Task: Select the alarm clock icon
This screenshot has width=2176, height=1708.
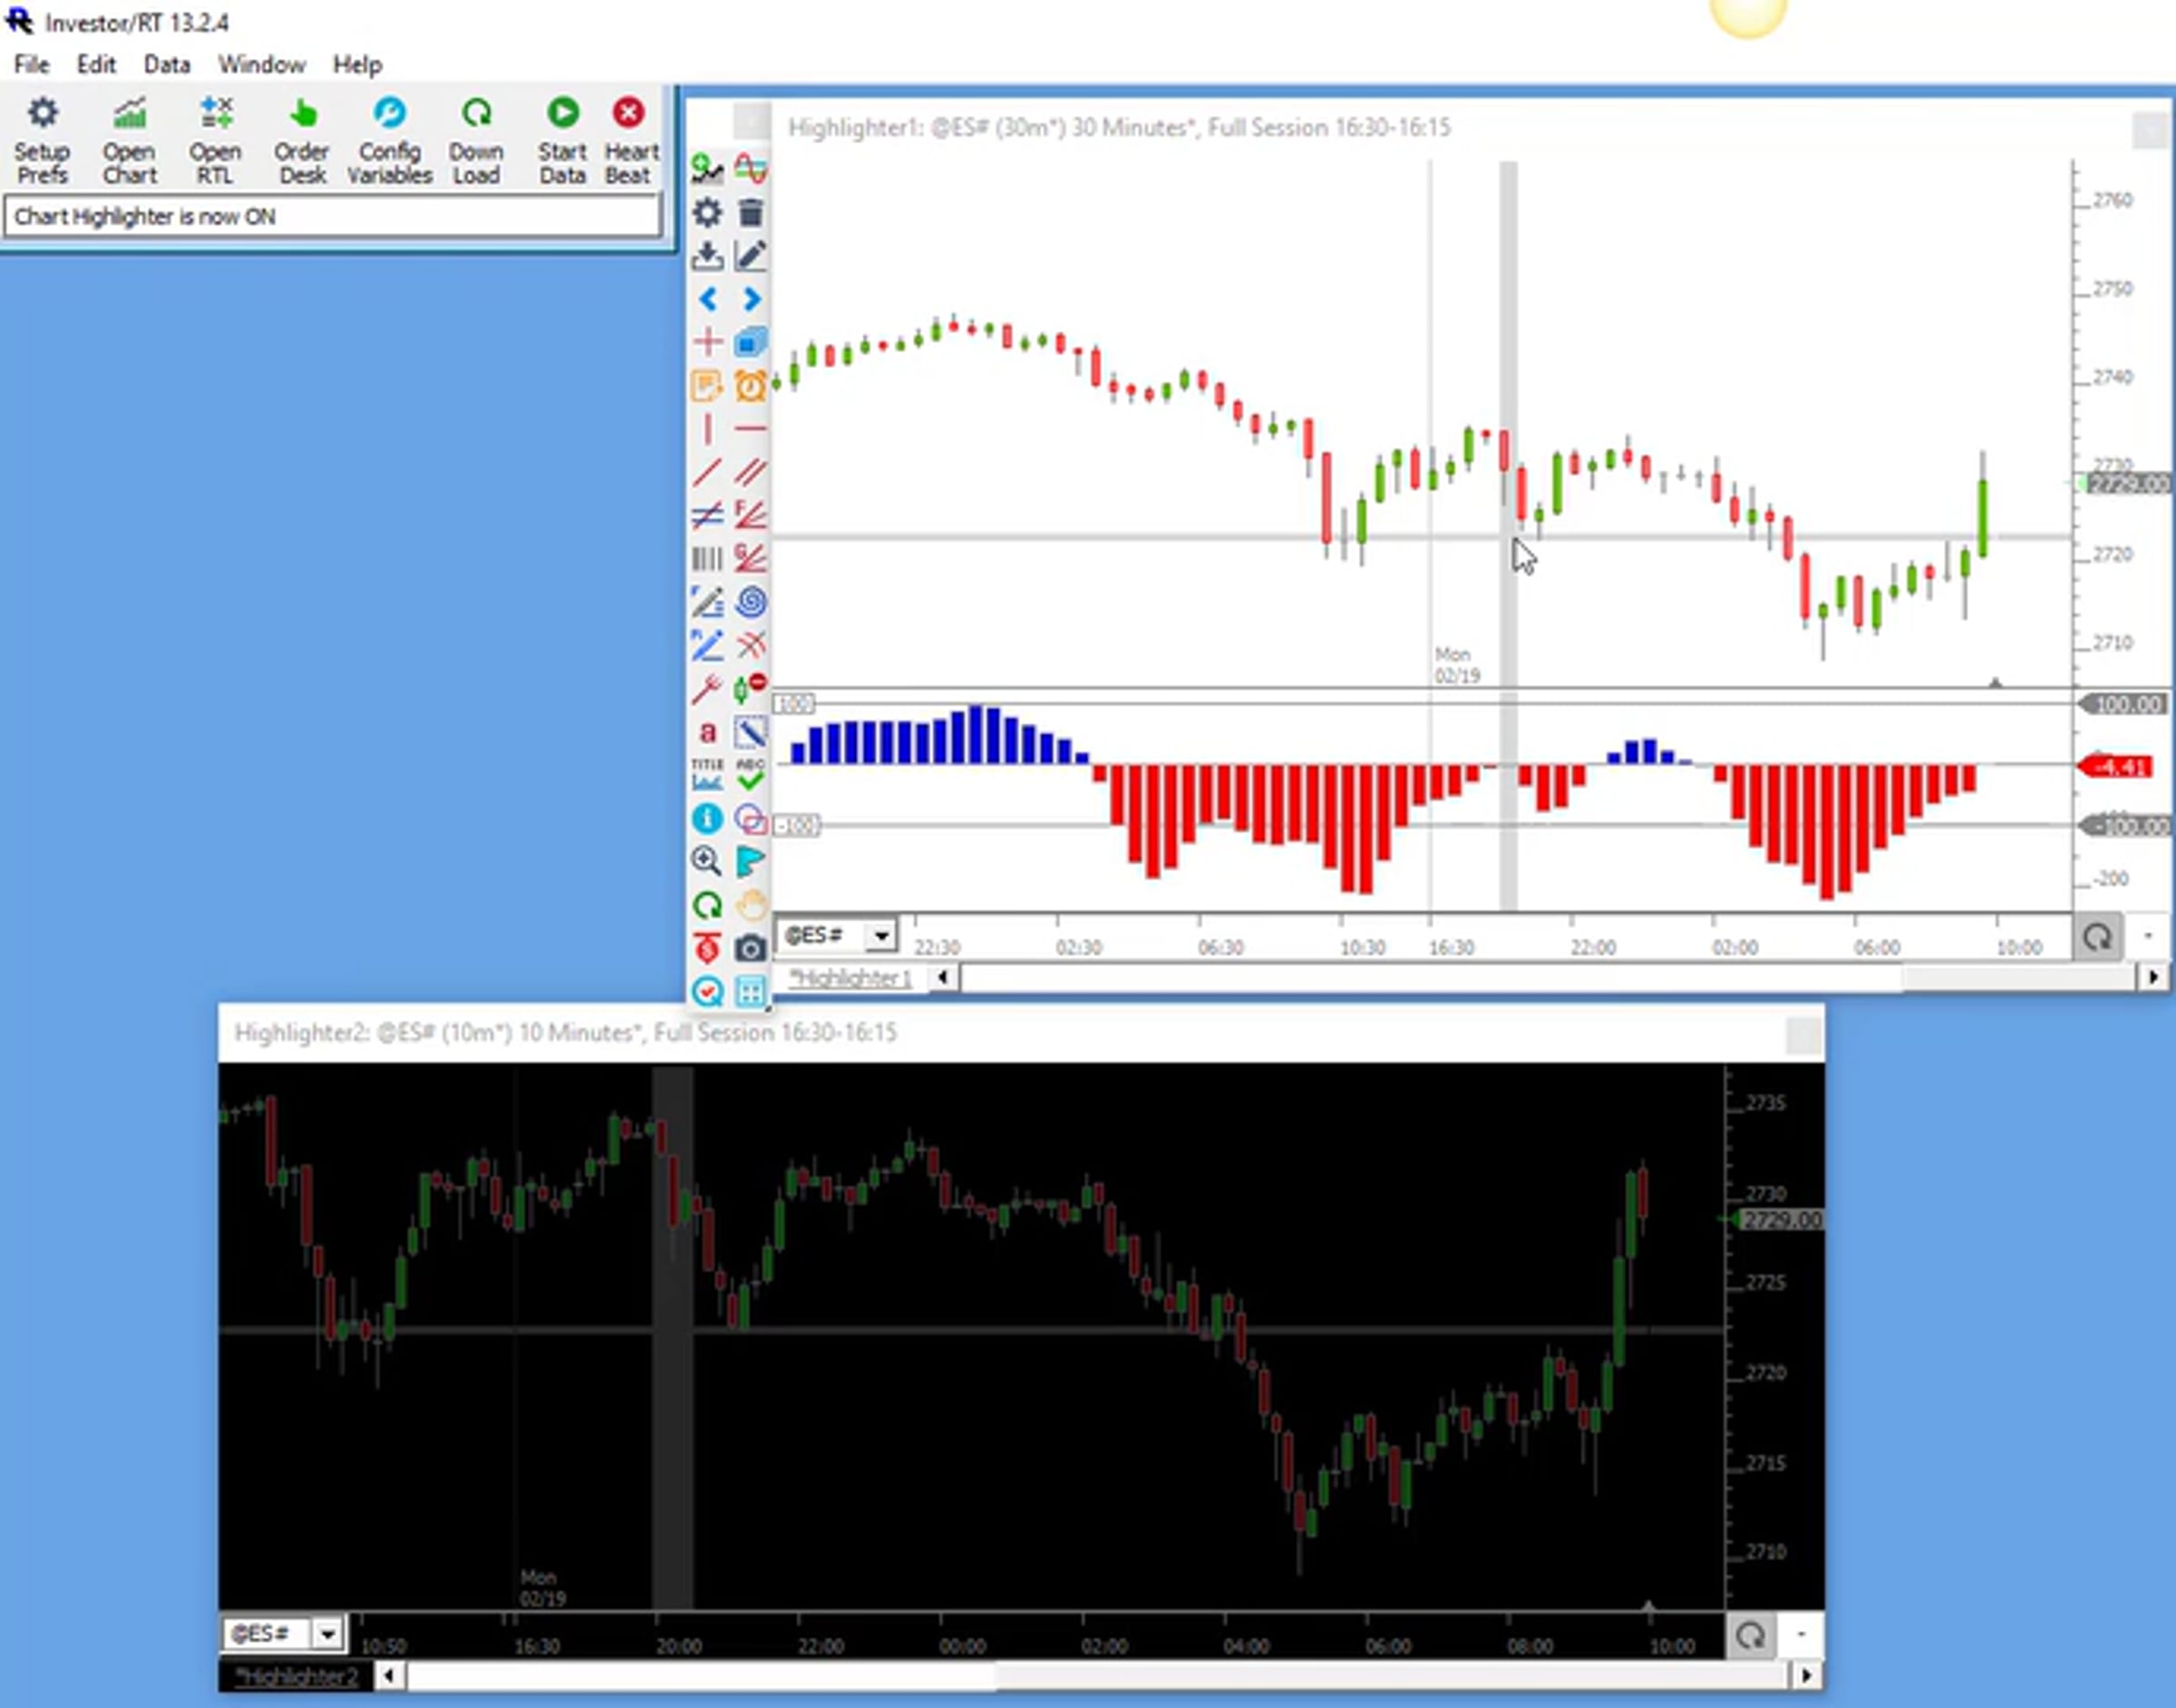Action: [751, 385]
